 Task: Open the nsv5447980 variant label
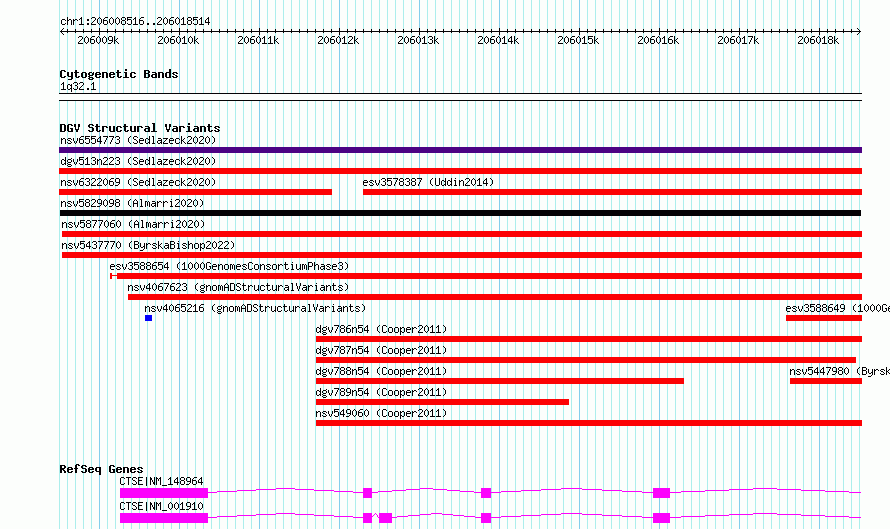pyautogui.click(x=839, y=371)
